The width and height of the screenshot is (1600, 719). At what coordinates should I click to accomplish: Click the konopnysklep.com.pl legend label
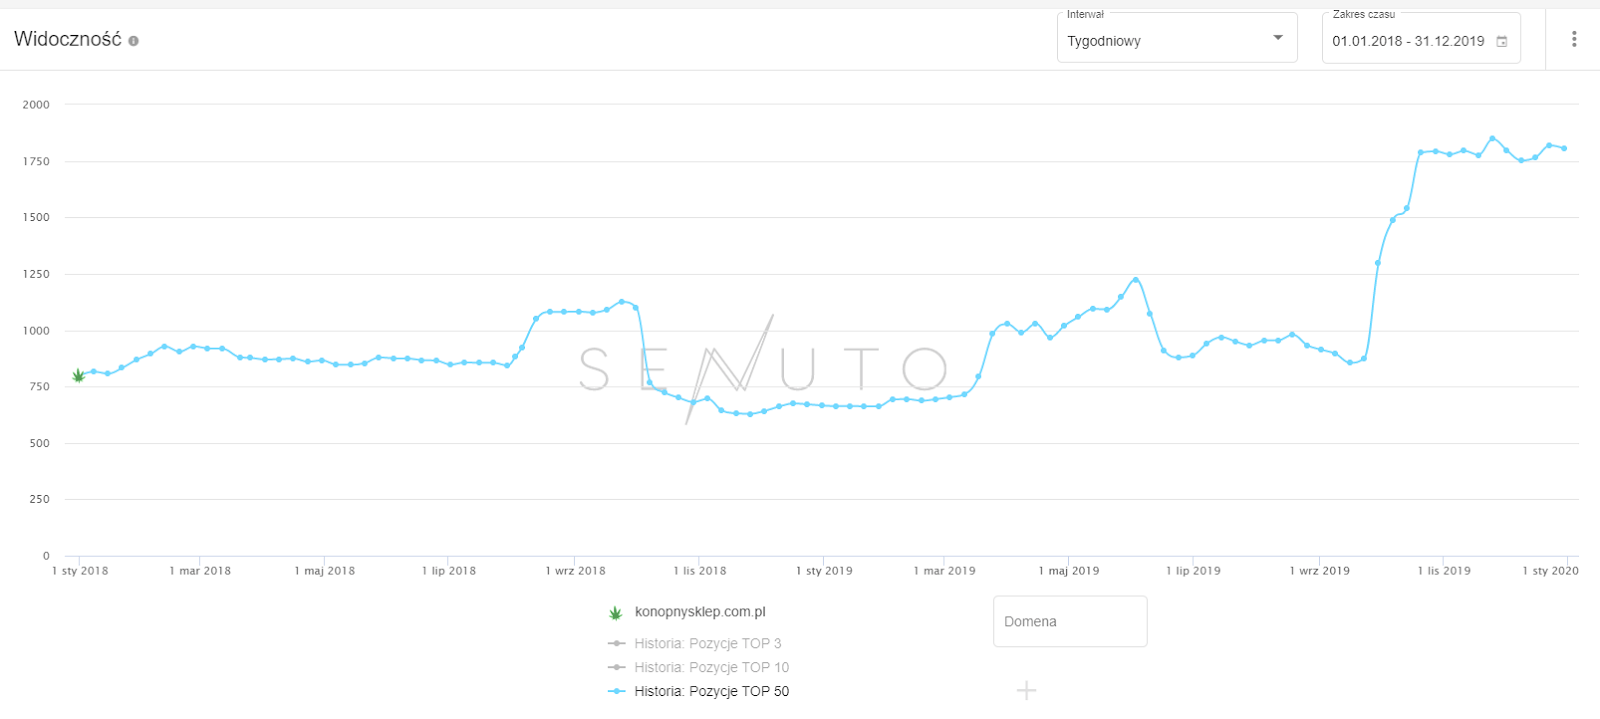(x=700, y=612)
